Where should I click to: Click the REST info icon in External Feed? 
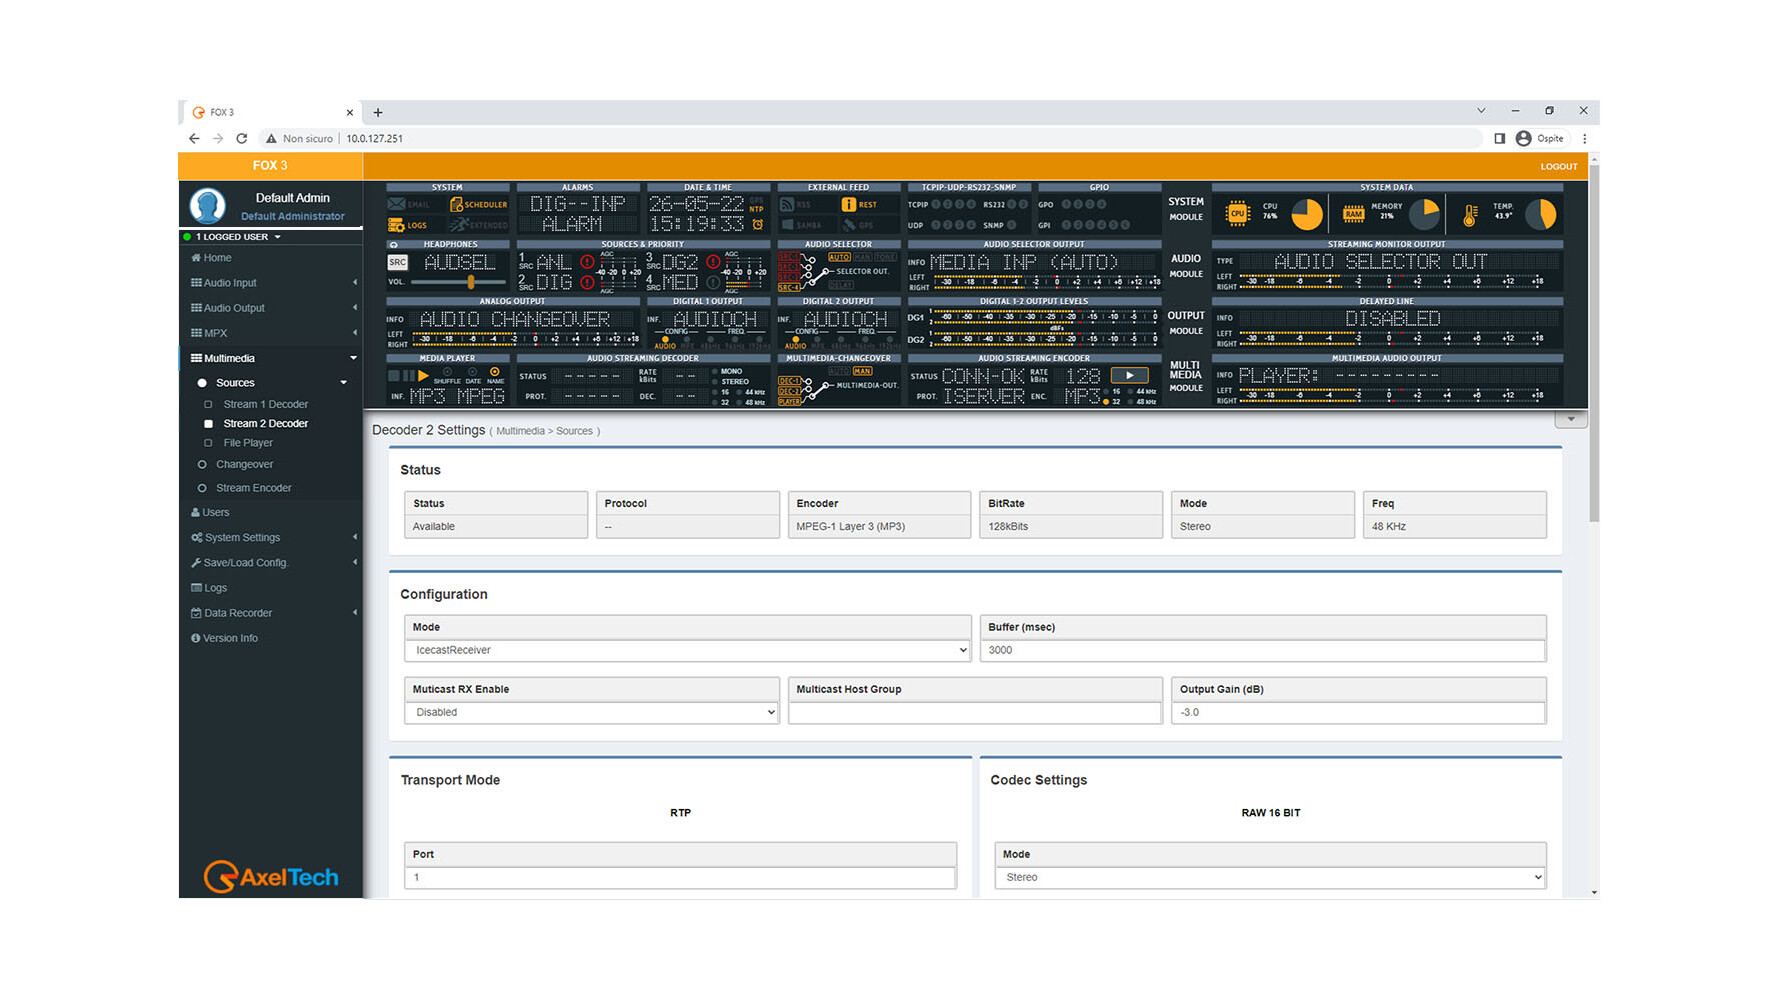tap(849, 205)
